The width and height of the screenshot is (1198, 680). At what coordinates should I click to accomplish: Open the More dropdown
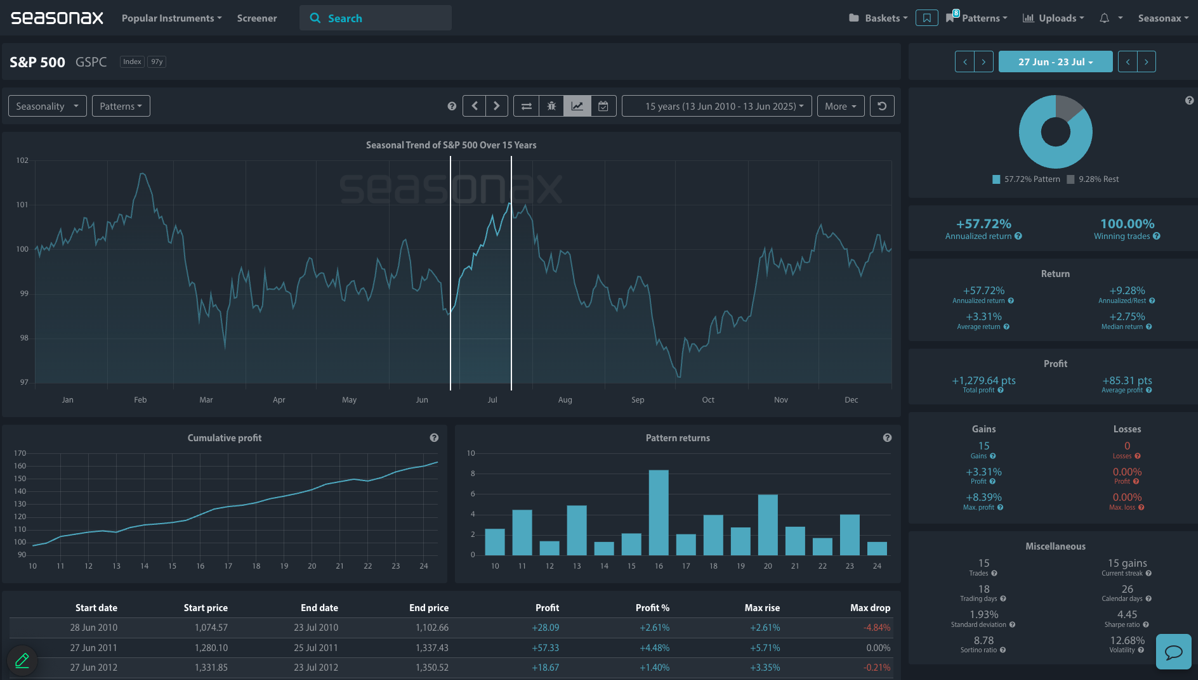pyautogui.click(x=840, y=106)
